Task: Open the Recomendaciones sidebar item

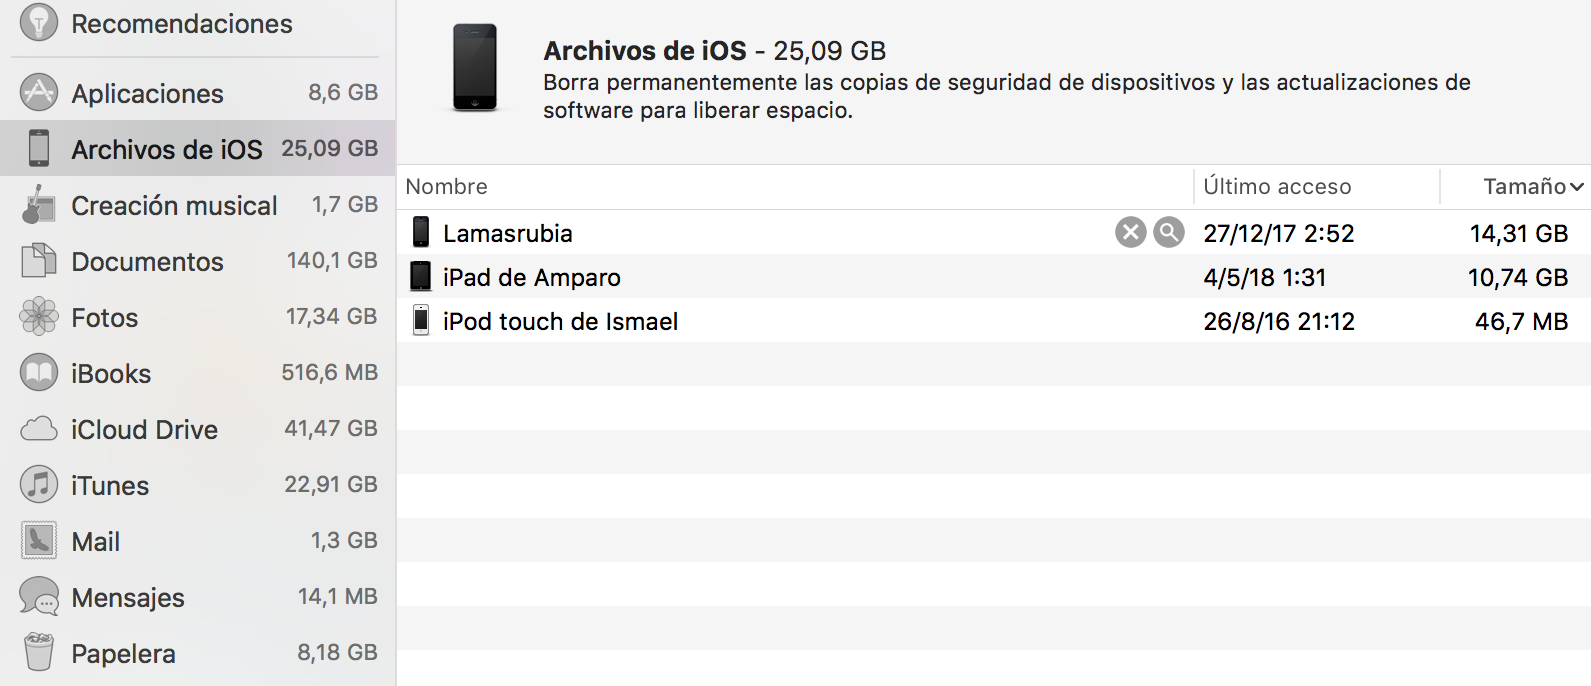Action: click(181, 24)
